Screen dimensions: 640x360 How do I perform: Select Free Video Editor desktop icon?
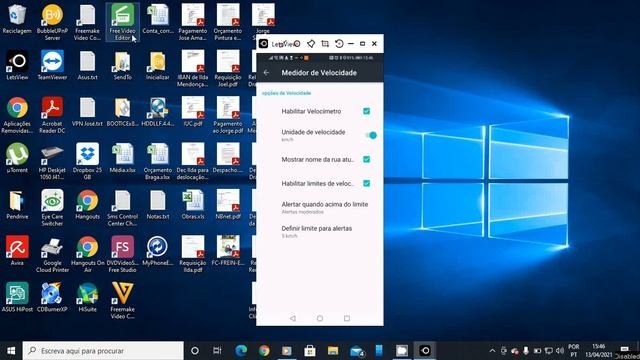(122, 22)
